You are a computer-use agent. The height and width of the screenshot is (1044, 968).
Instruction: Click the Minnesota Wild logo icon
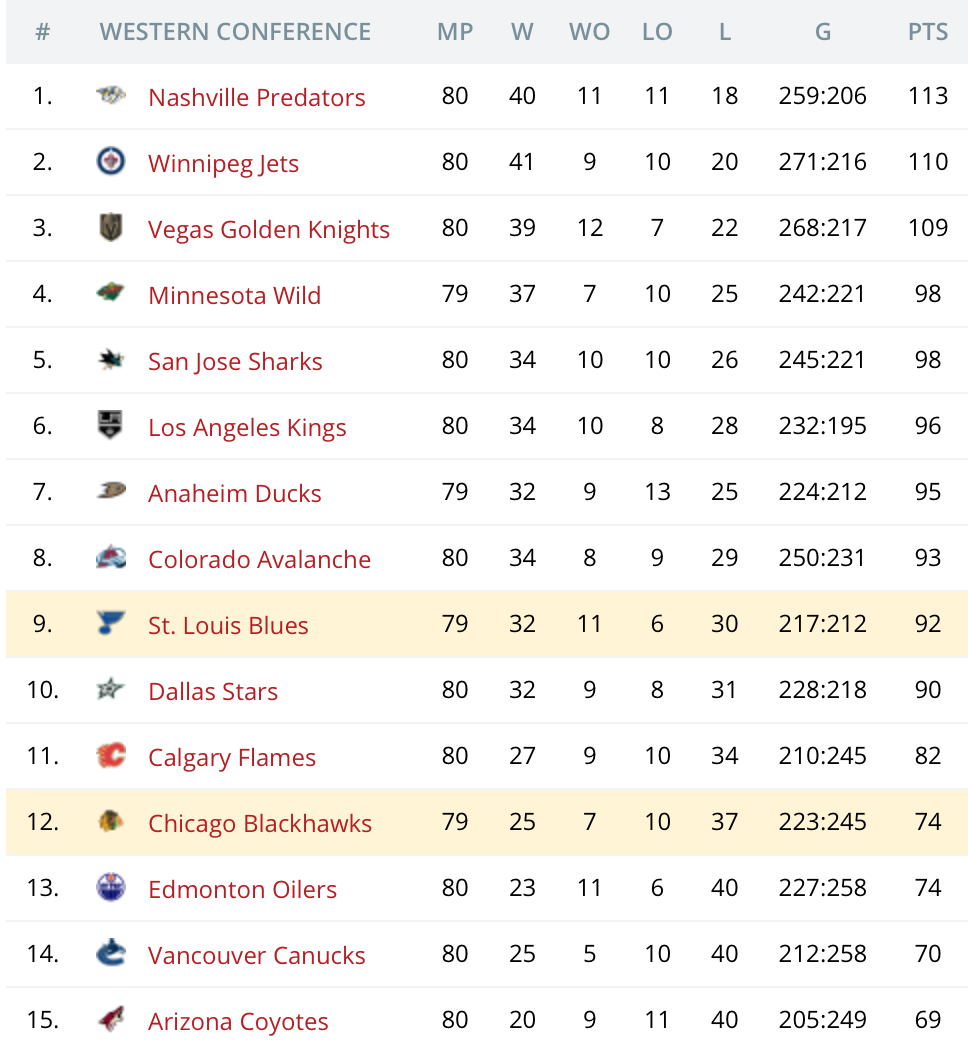click(111, 294)
